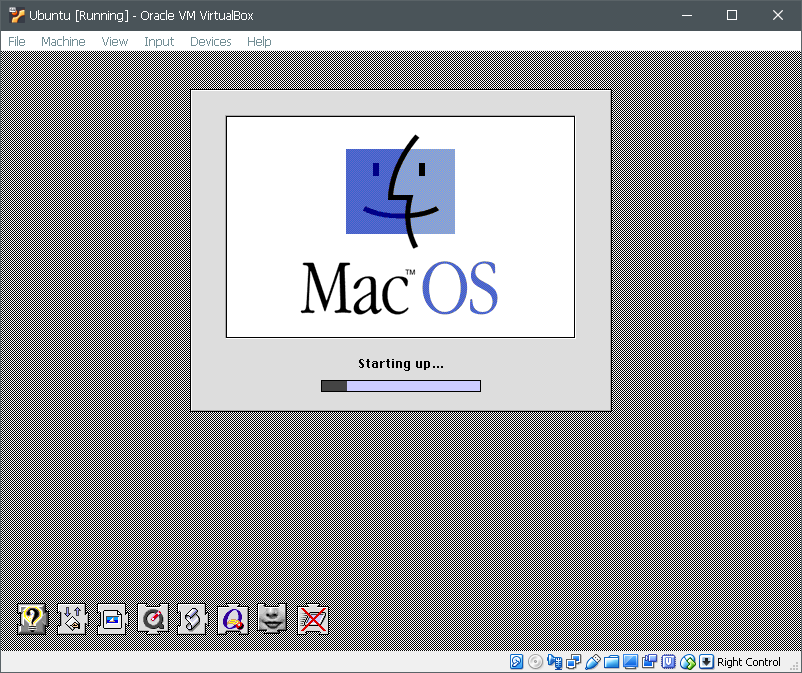Open the AppleScript scroll extension icon
Image resolution: width=802 pixels, height=673 pixels.
(x=191, y=620)
